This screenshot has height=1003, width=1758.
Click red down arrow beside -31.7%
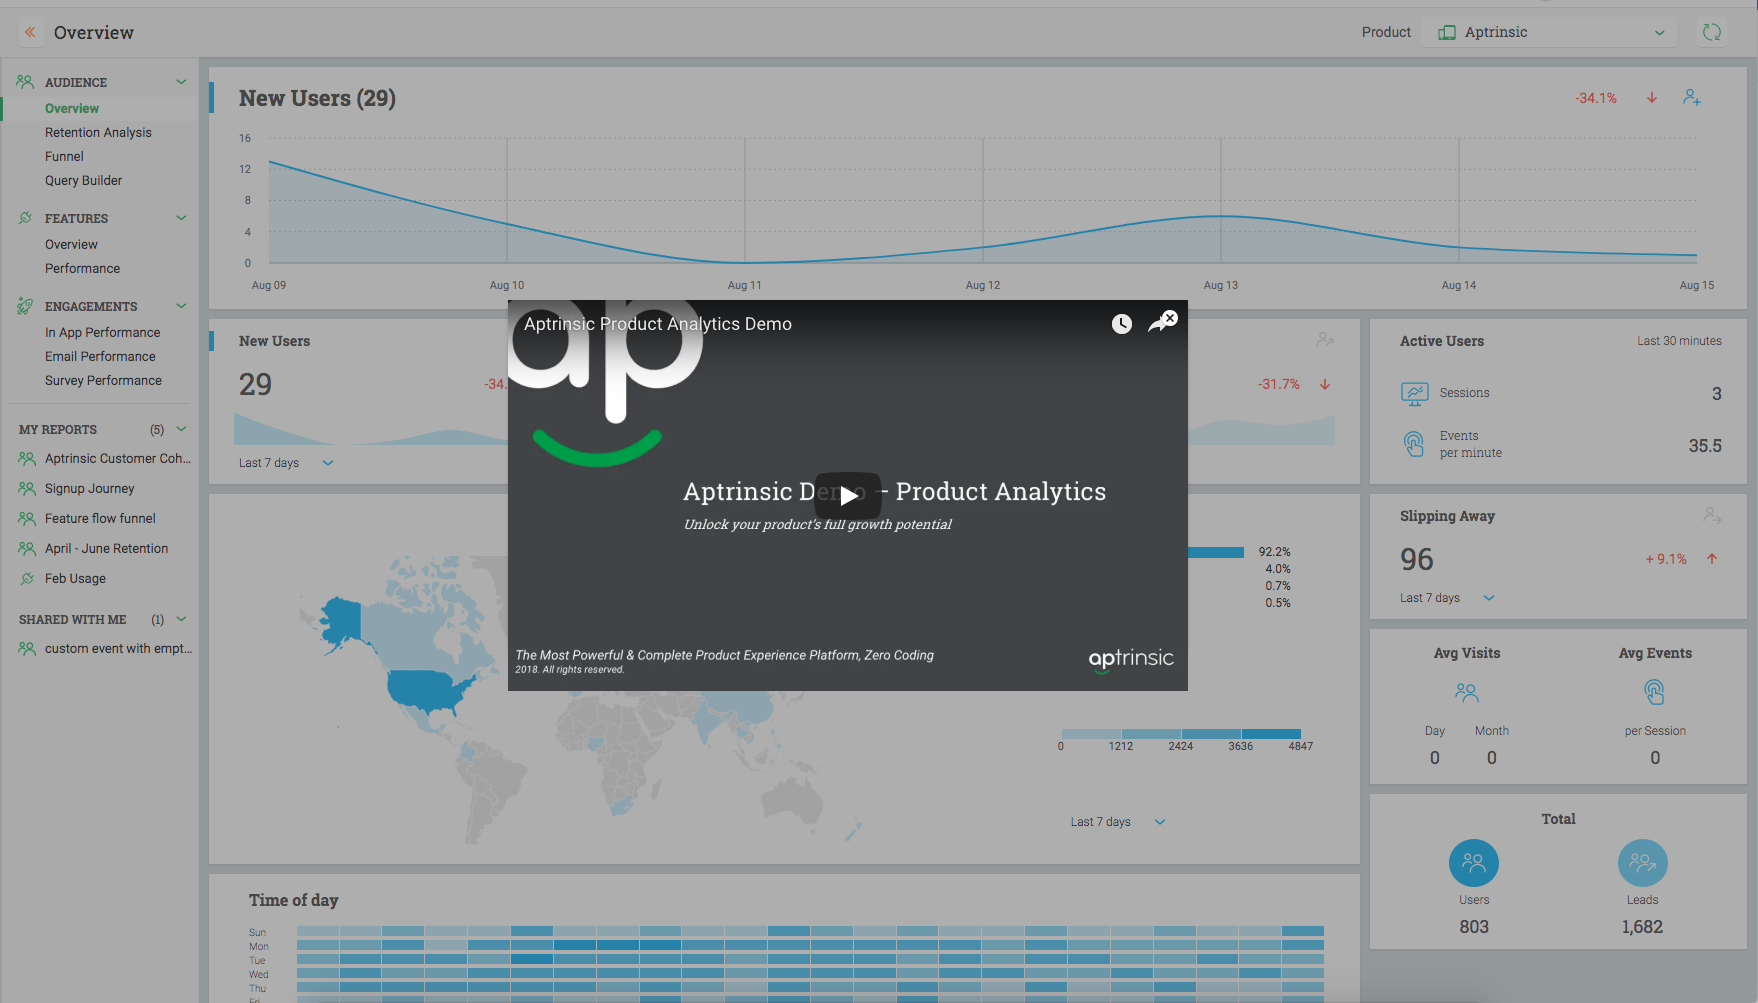pos(1325,384)
